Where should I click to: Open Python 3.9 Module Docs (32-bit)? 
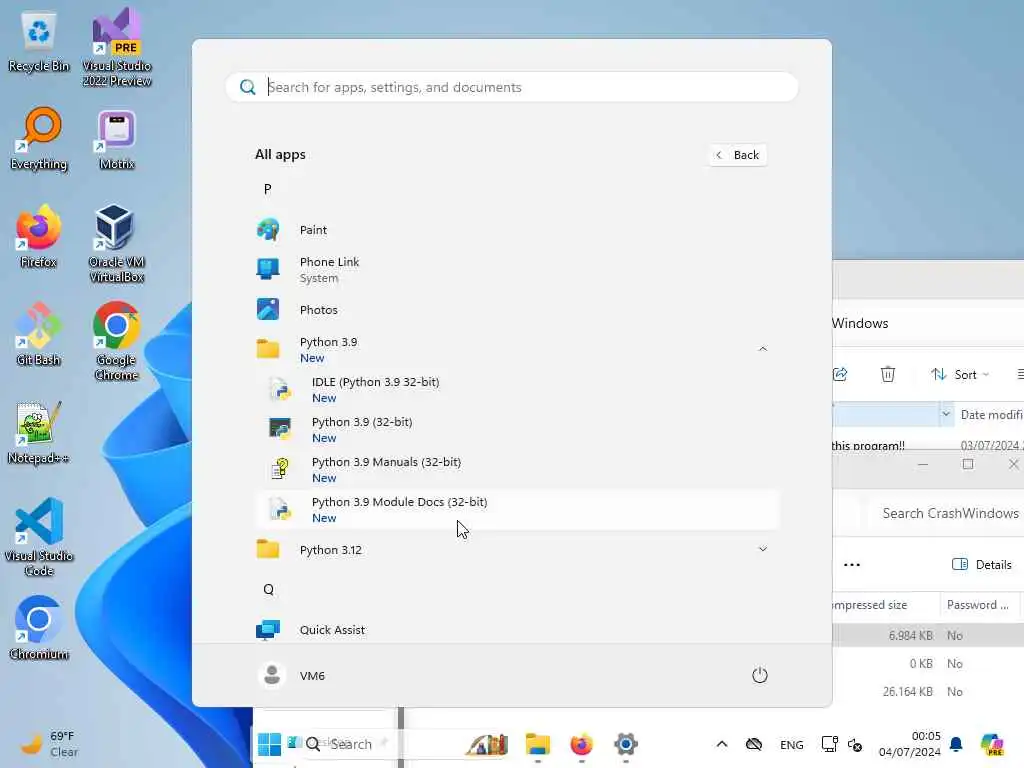[x=517, y=509]
